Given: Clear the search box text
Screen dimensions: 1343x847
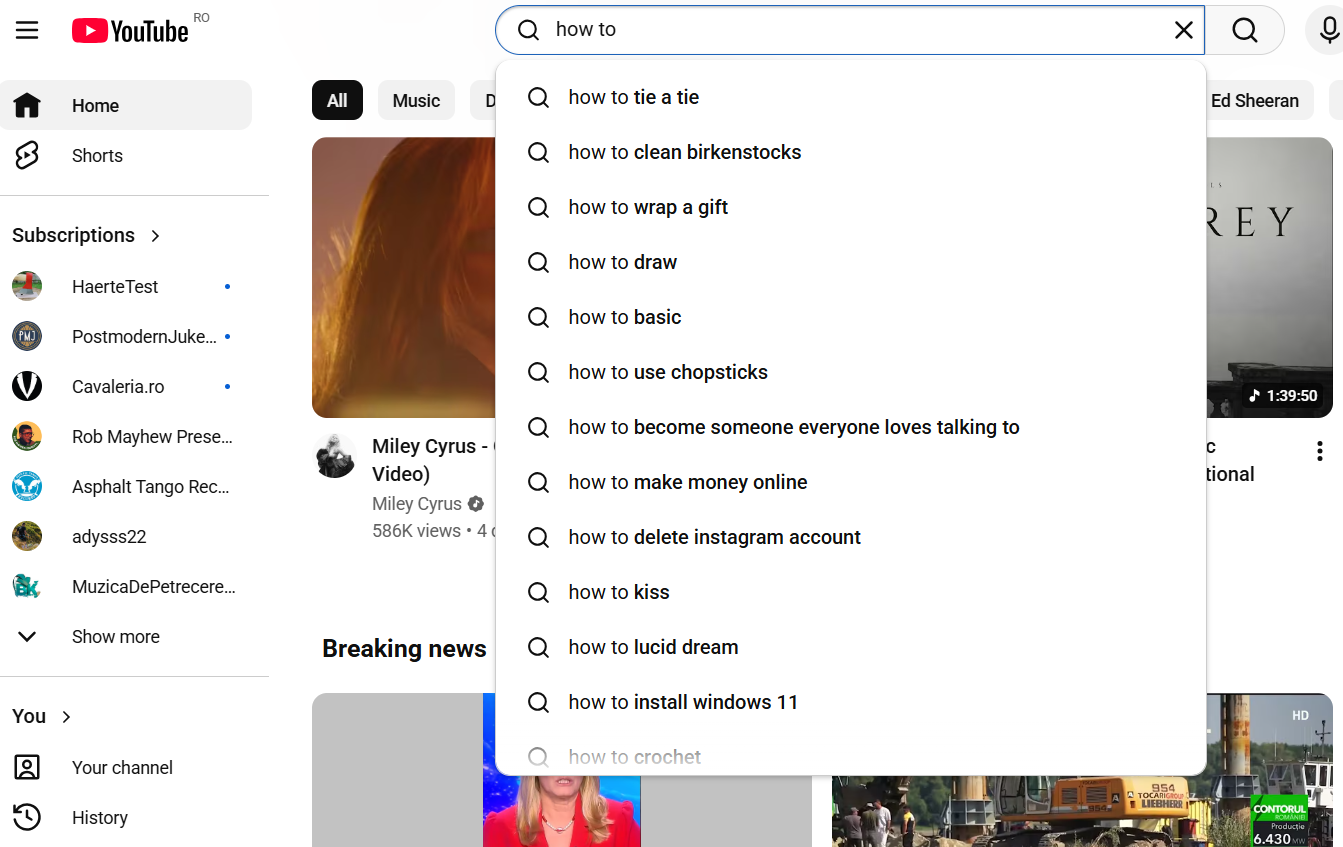Looking at the screenshot, I should pyautogui.click(x=1184, y=30).
